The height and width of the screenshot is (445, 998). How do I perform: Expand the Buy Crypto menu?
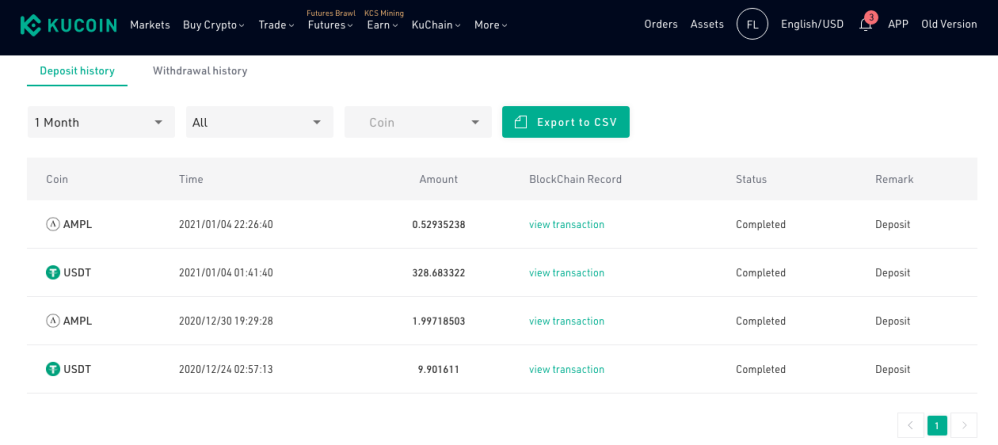coord(214,25)
